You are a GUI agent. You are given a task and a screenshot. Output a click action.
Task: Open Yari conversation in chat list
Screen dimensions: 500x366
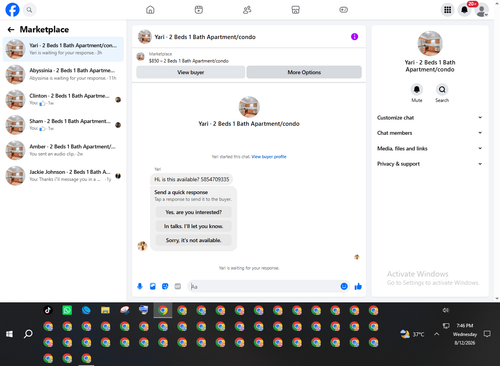tap(63, 49)
